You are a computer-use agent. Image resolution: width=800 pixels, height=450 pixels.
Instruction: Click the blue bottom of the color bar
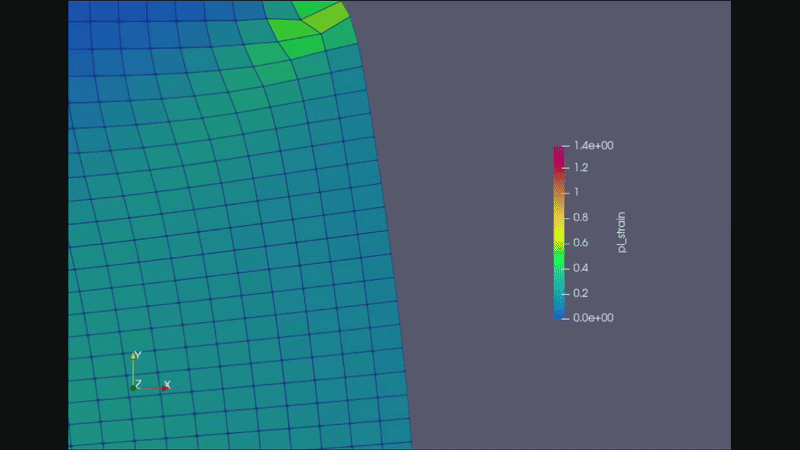559,314
